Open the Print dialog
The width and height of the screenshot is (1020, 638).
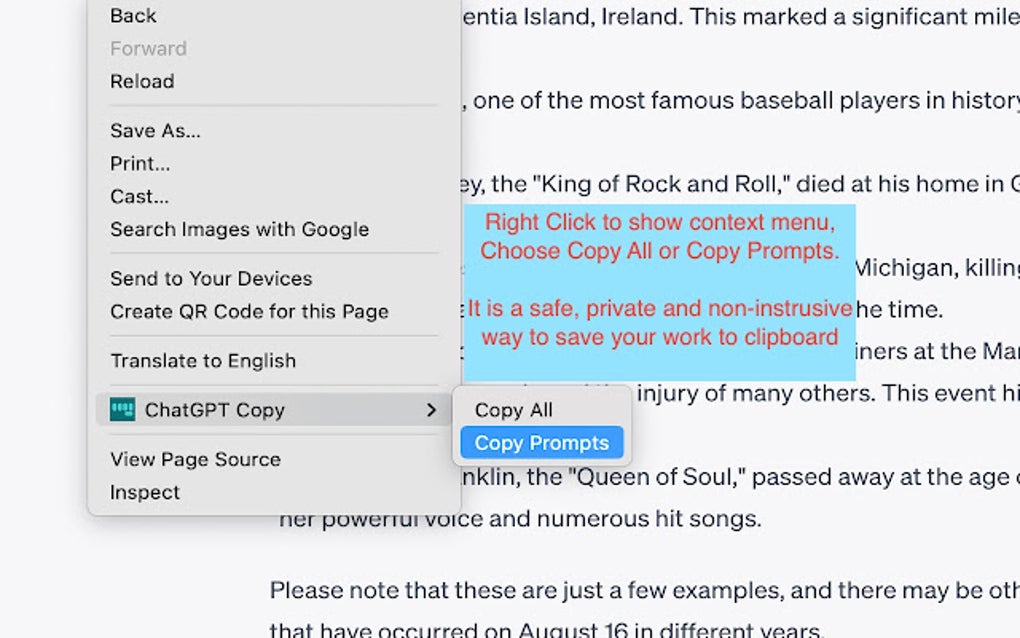pos(139,163)
